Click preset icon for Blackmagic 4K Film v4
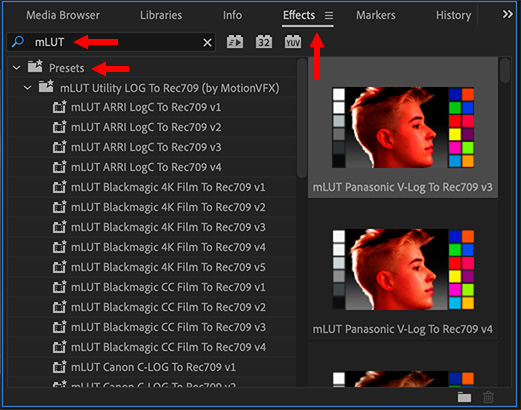The height and width of the screenshot is (410, 521). point(60,247)
